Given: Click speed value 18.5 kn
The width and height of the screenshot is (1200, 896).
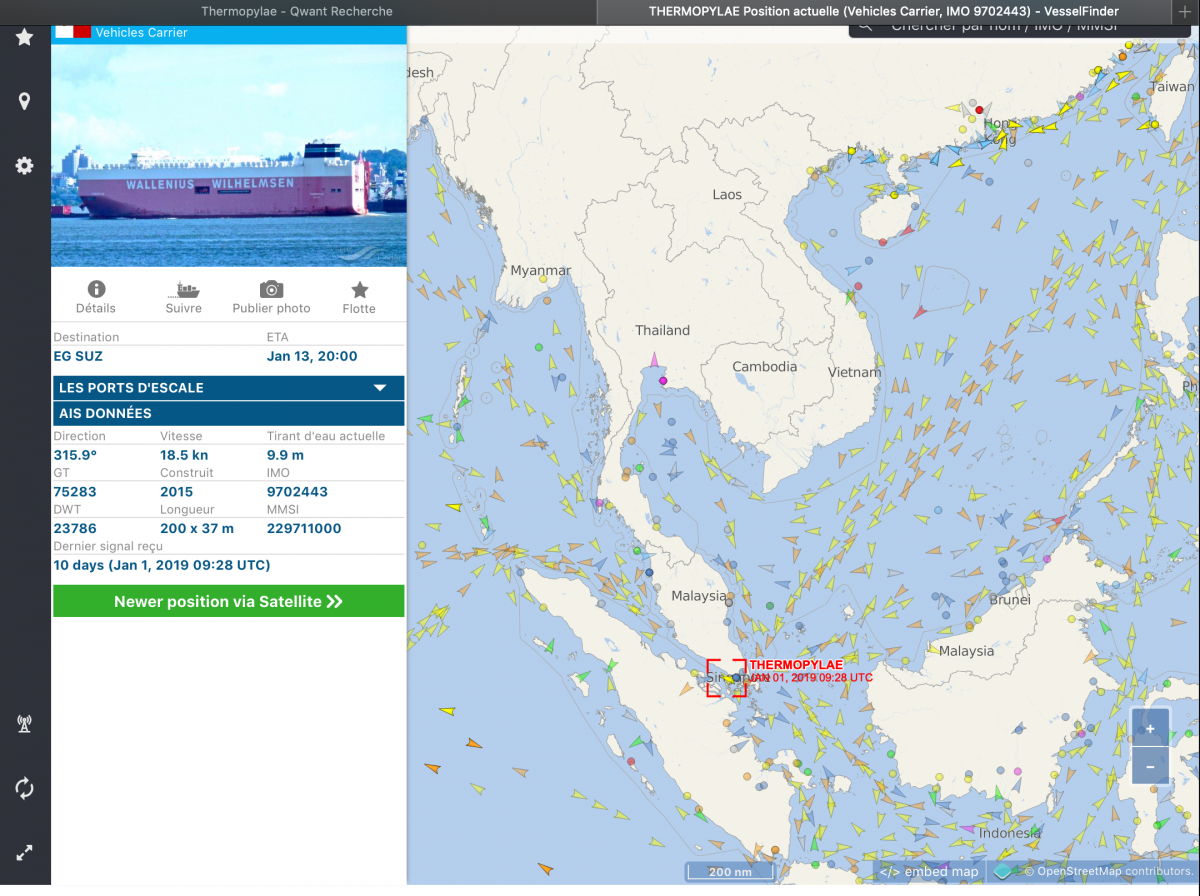Looking at the screenshot, I should pos(184,455).
